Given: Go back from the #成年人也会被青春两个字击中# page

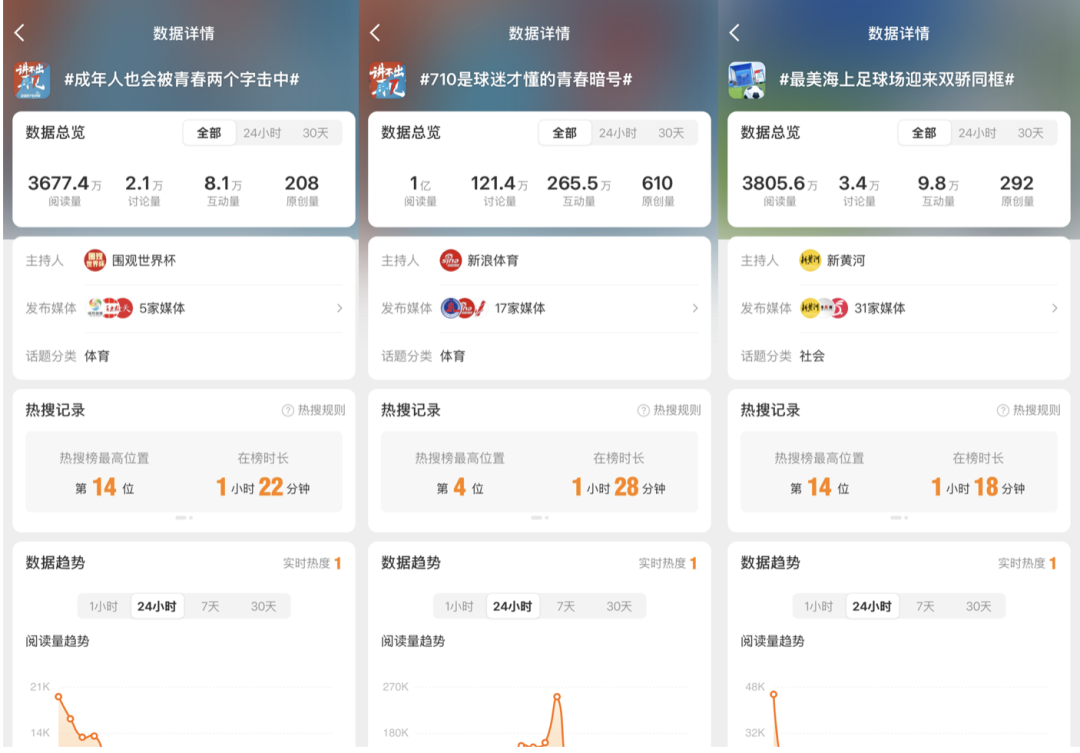Looking at the screenshot, I should click(x=19, y=32).
